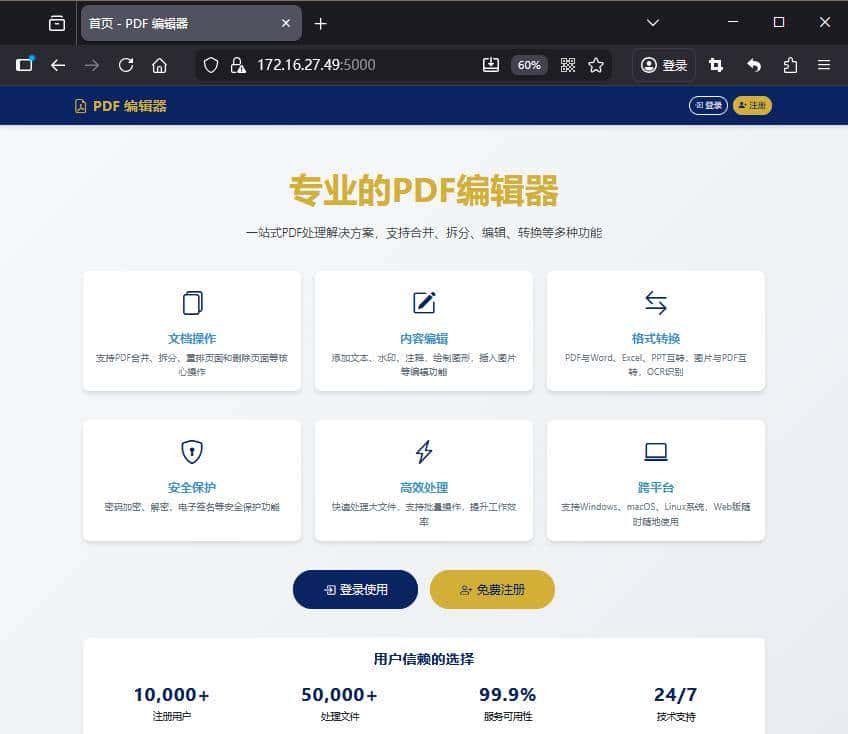Image resolution: width=848 pixels, height=734 pixels.
Task: Click the PDF 编辑器 logo in the navbar
Action: 120,105
